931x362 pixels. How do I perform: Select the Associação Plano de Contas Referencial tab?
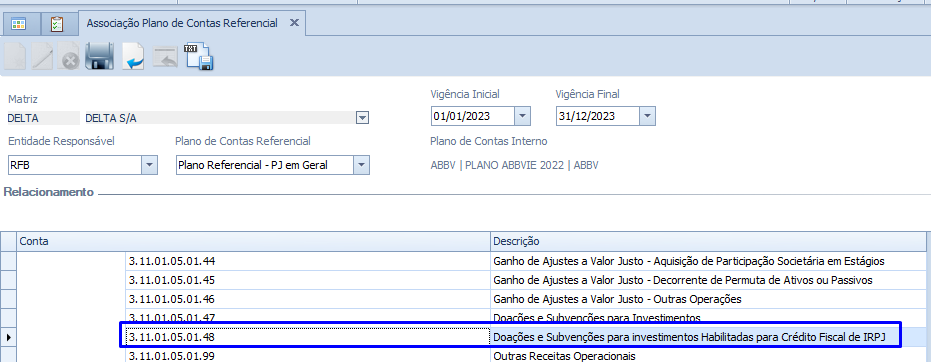coord(182,23)
